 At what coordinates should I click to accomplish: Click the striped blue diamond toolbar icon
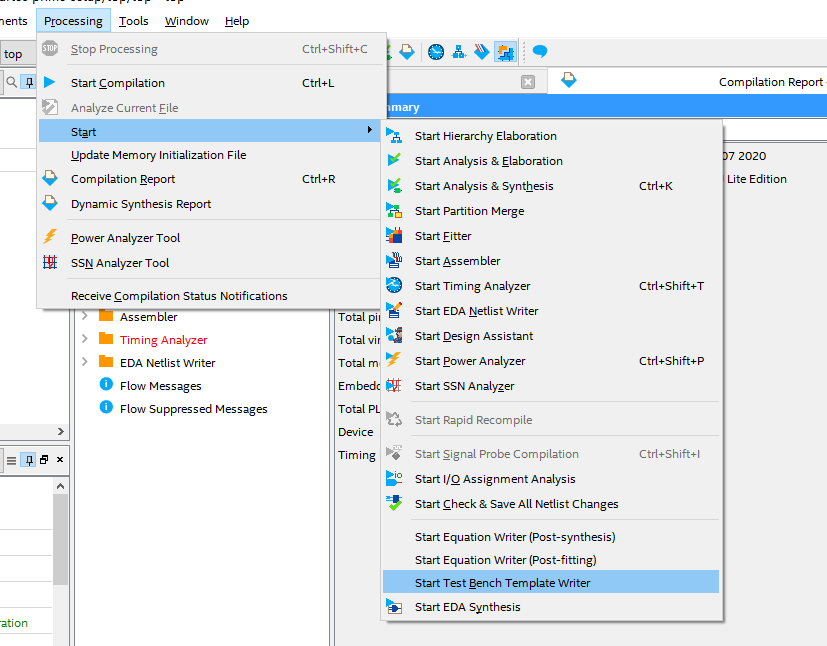pyautogui.click(x=482, y=52)
